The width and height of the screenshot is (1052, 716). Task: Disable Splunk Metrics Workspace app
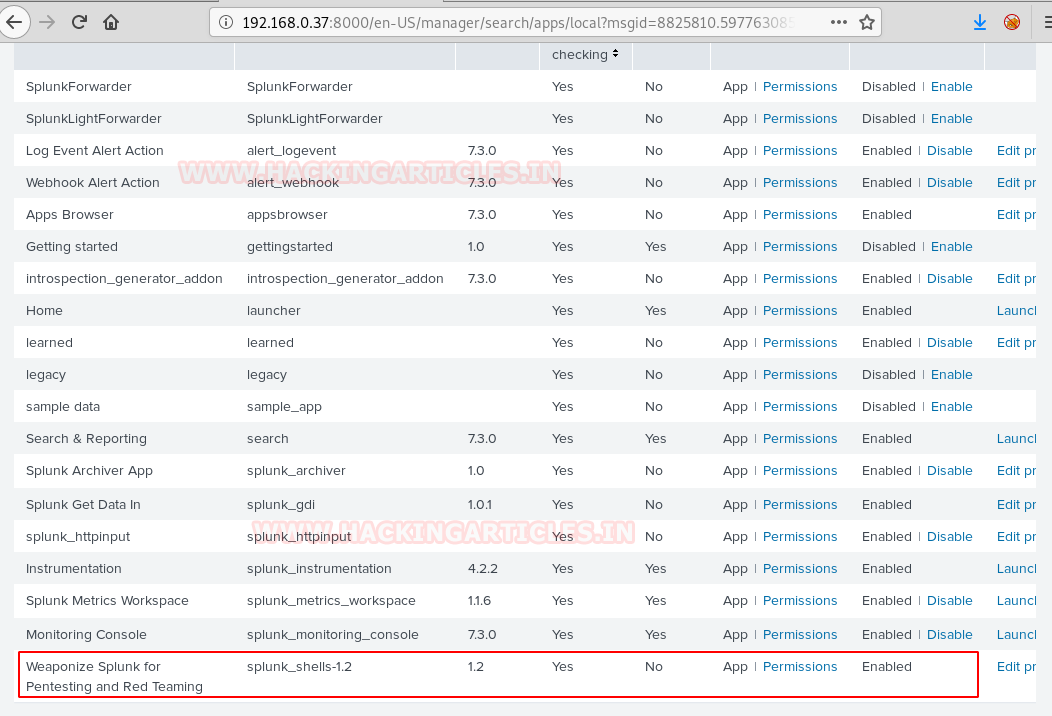pyautogui.click(x=949, y=601)
